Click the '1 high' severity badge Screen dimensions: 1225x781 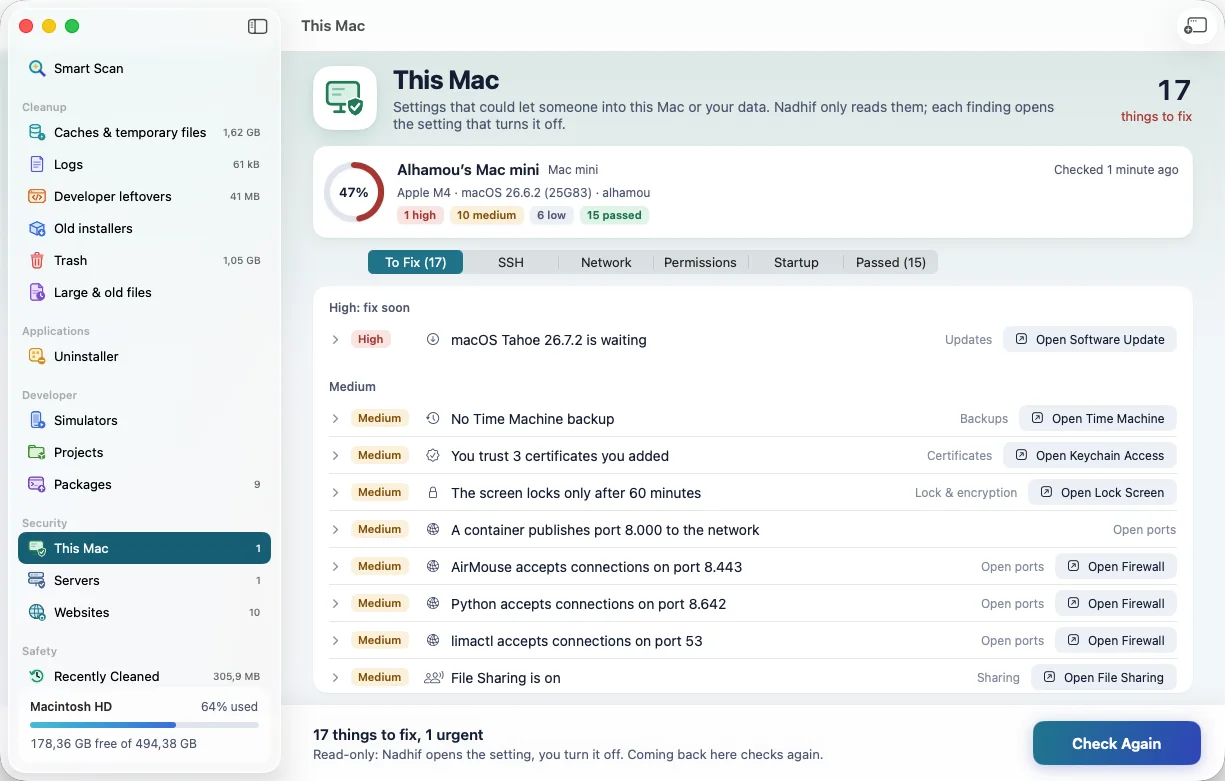click(420, 215)
